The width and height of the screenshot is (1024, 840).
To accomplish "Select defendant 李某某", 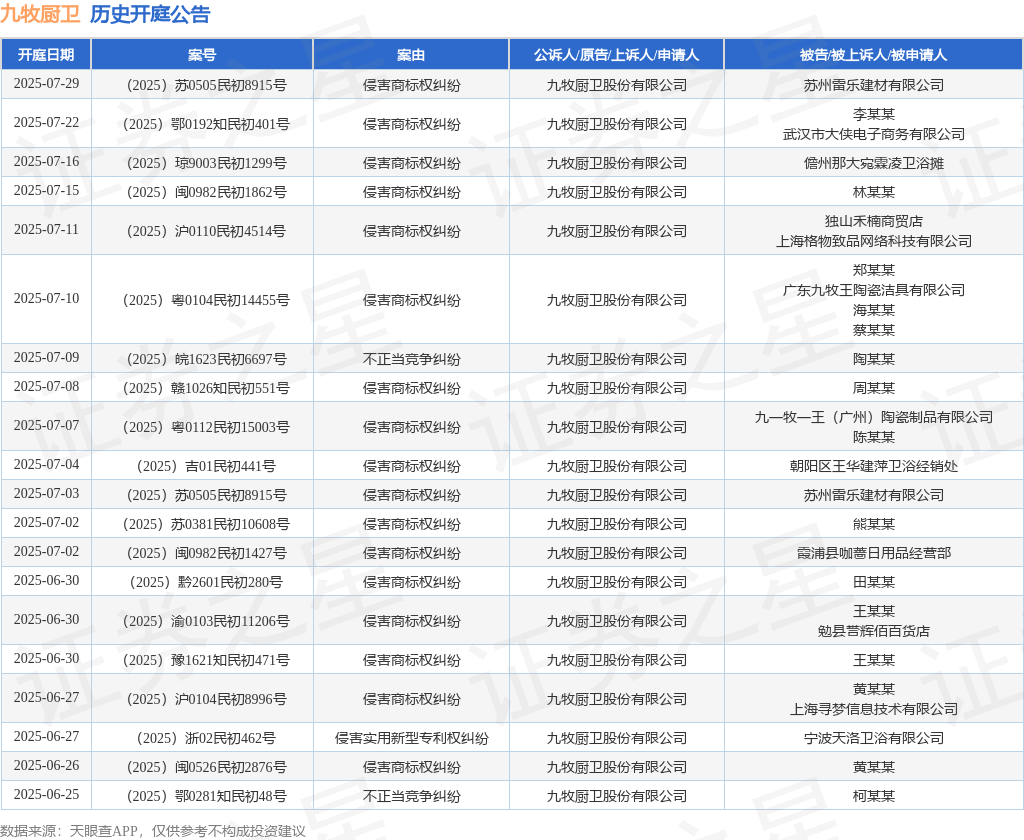I will tap(874, 114).
